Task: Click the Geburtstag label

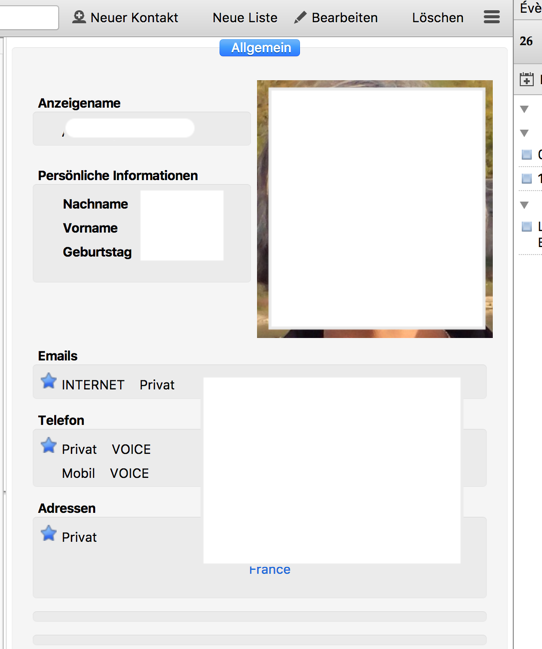Action: click(x=97, y=252)
